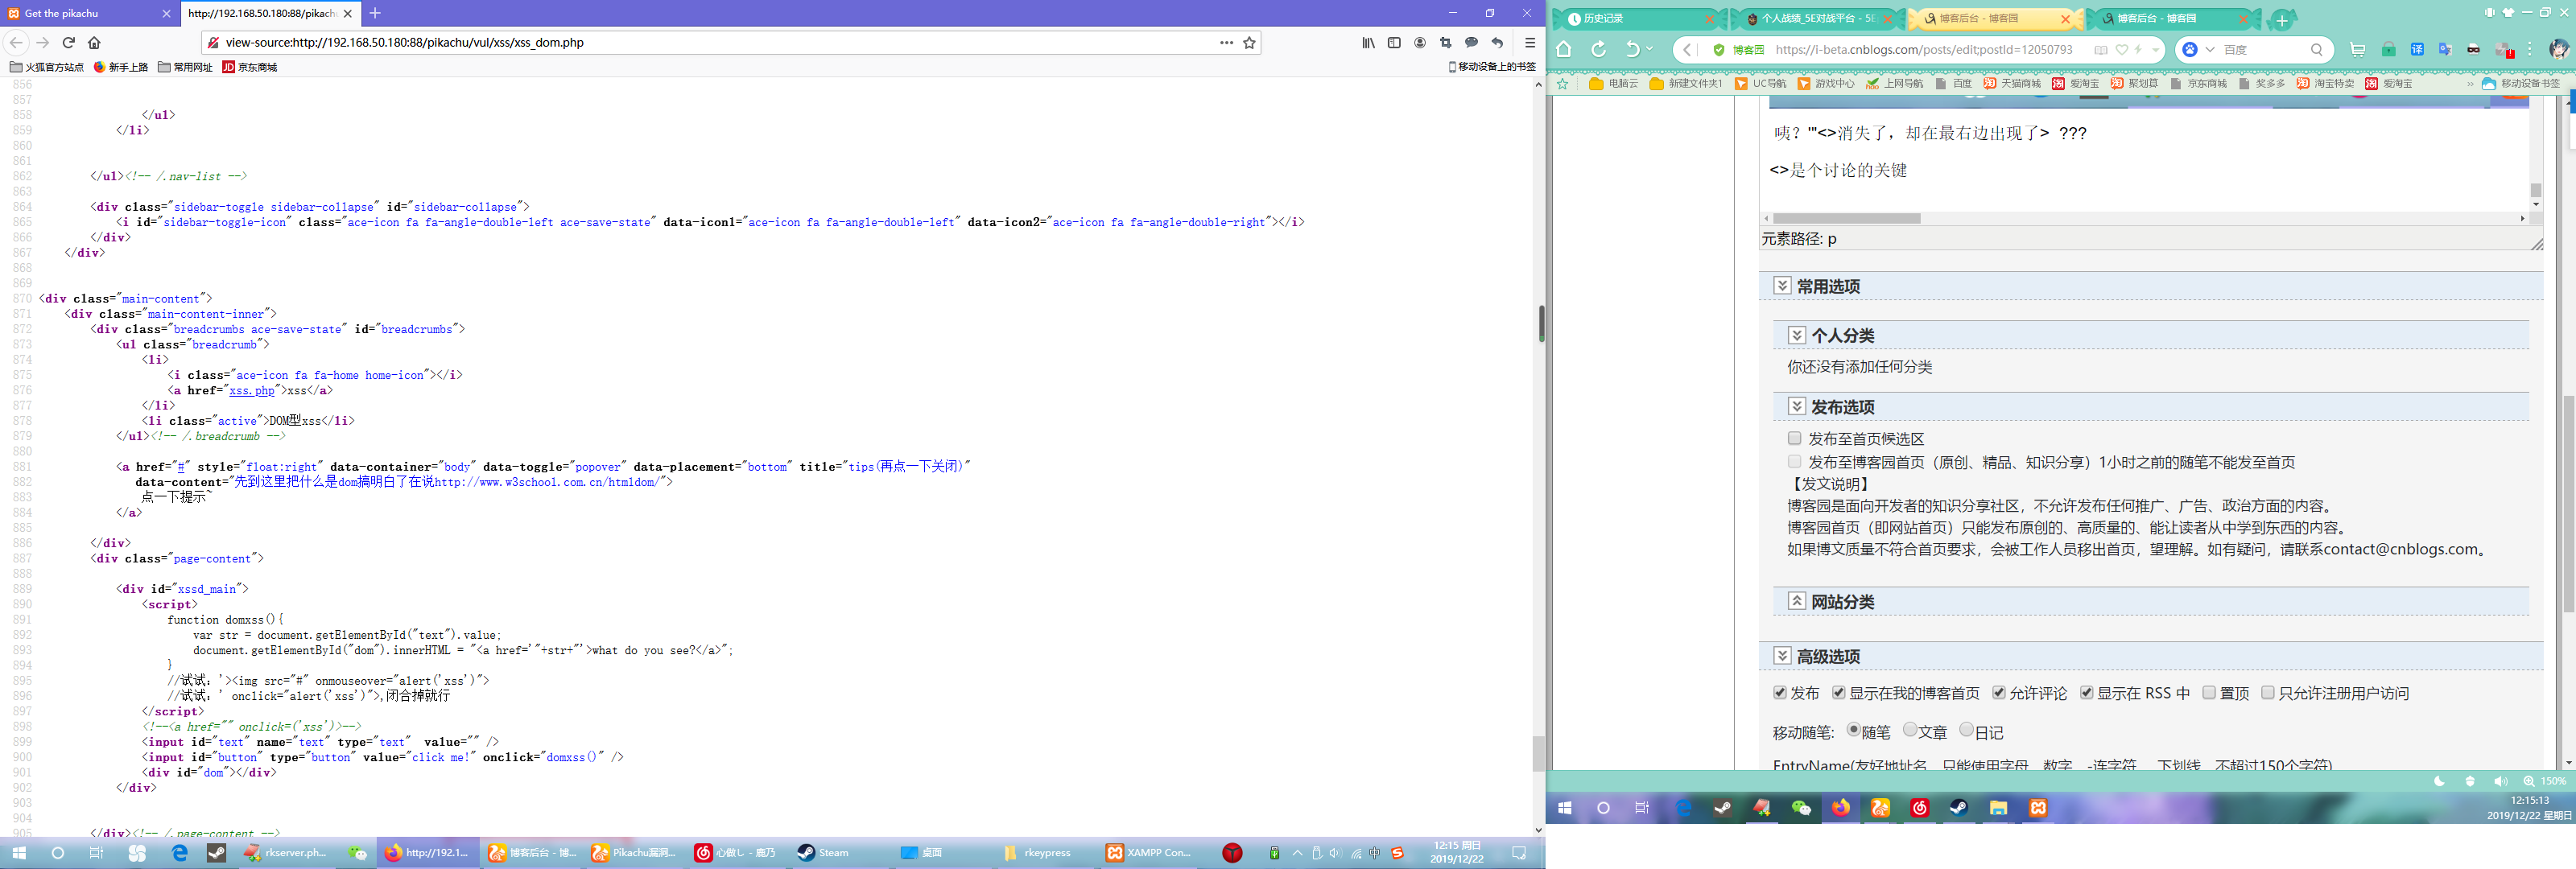Open Firefox library icon in toolbar
The image size is (2576, 869).
pos(1368,43)
